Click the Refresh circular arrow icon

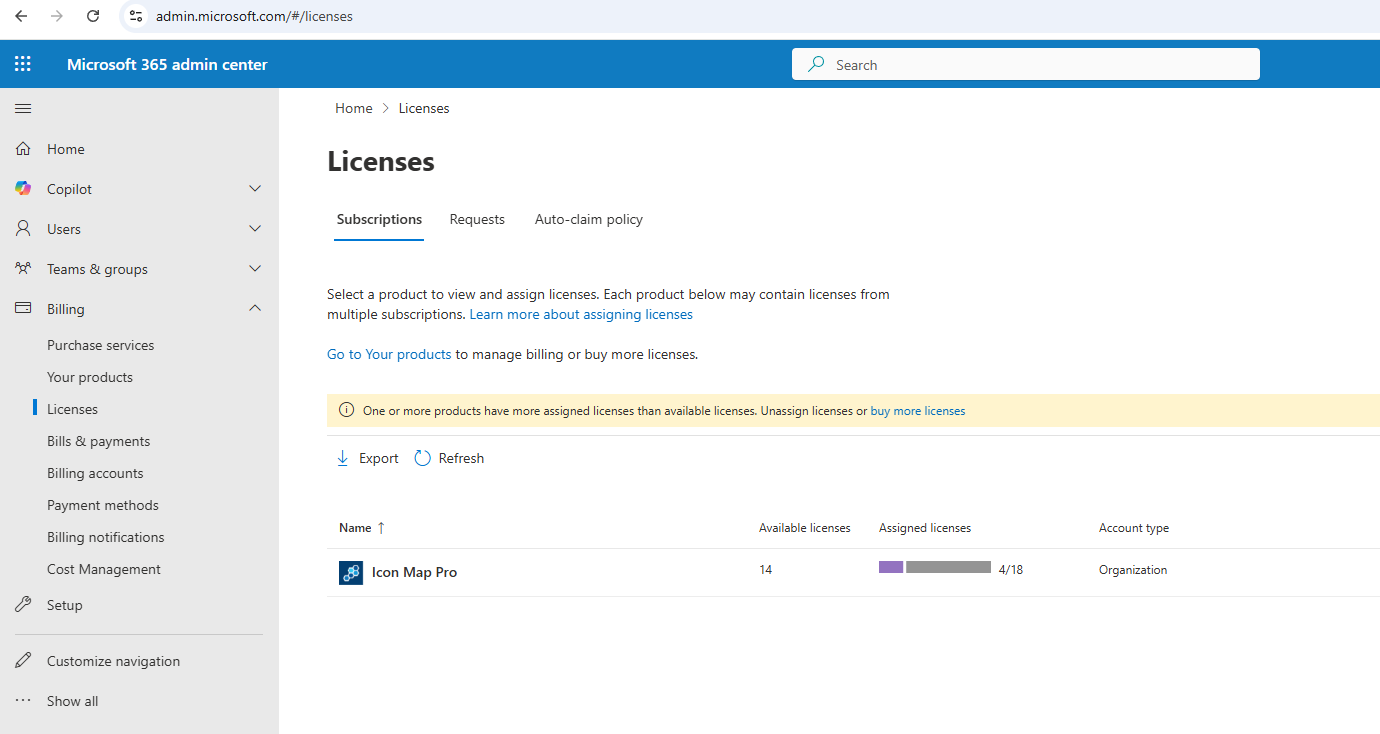tap(423, 458)
